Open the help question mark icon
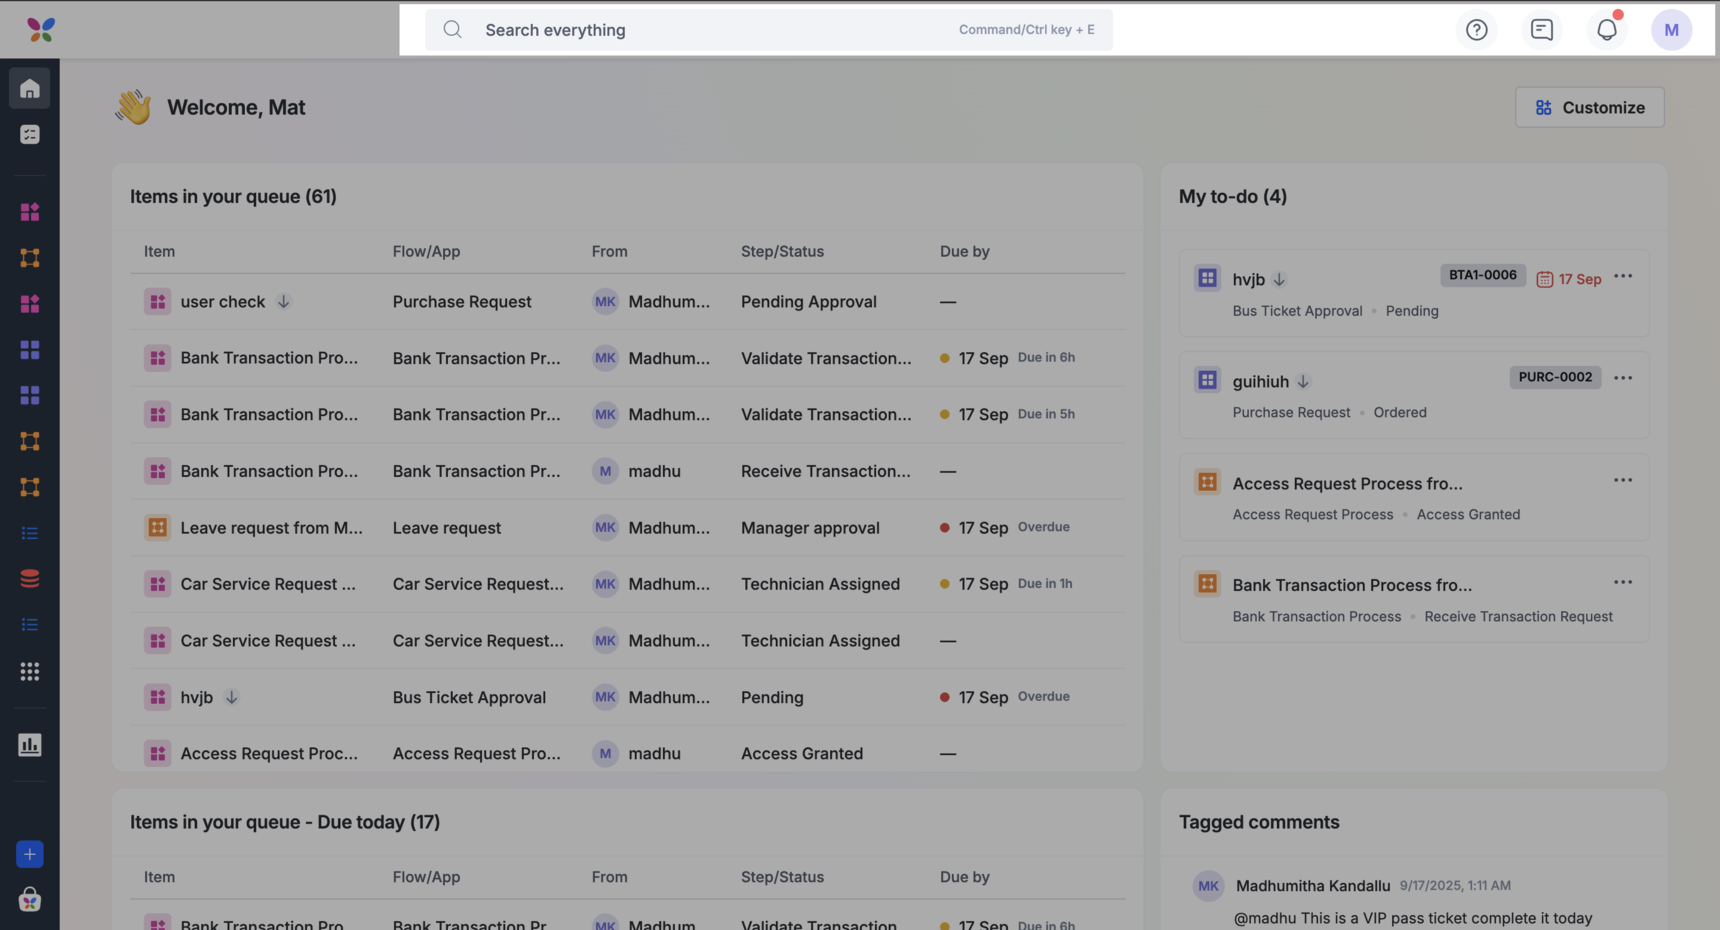 point(1476,30)
